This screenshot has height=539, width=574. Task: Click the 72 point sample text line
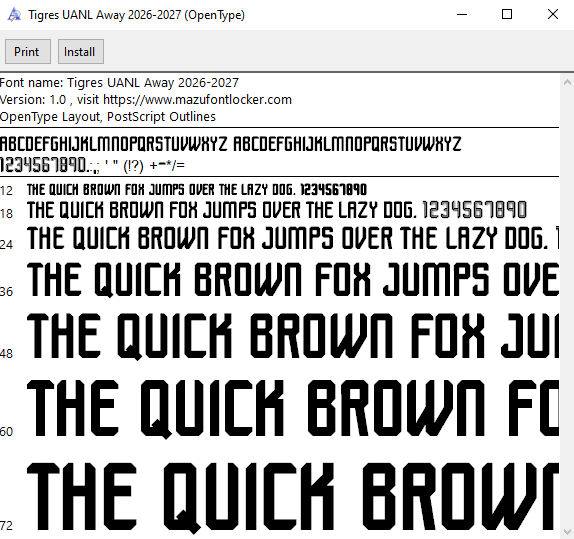pyautogui.click(x=293, y=497)
